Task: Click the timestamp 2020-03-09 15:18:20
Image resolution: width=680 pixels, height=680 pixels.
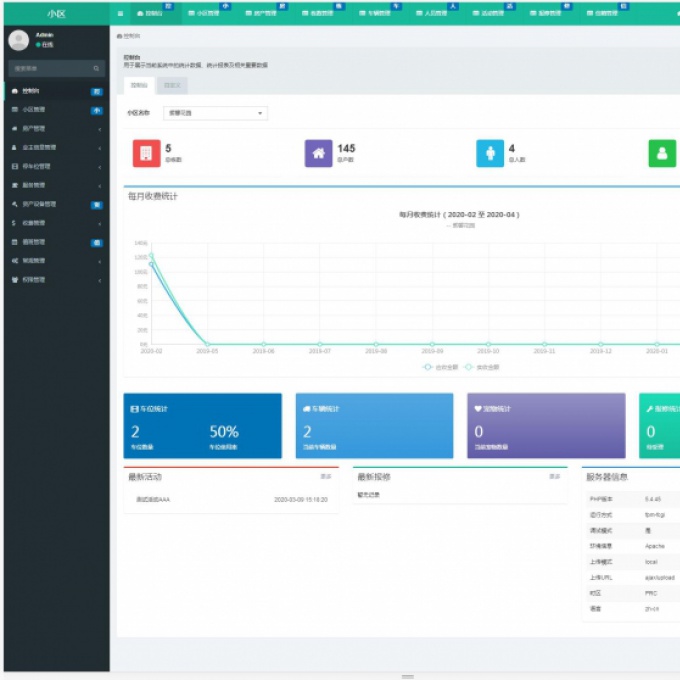Action: 301,500
